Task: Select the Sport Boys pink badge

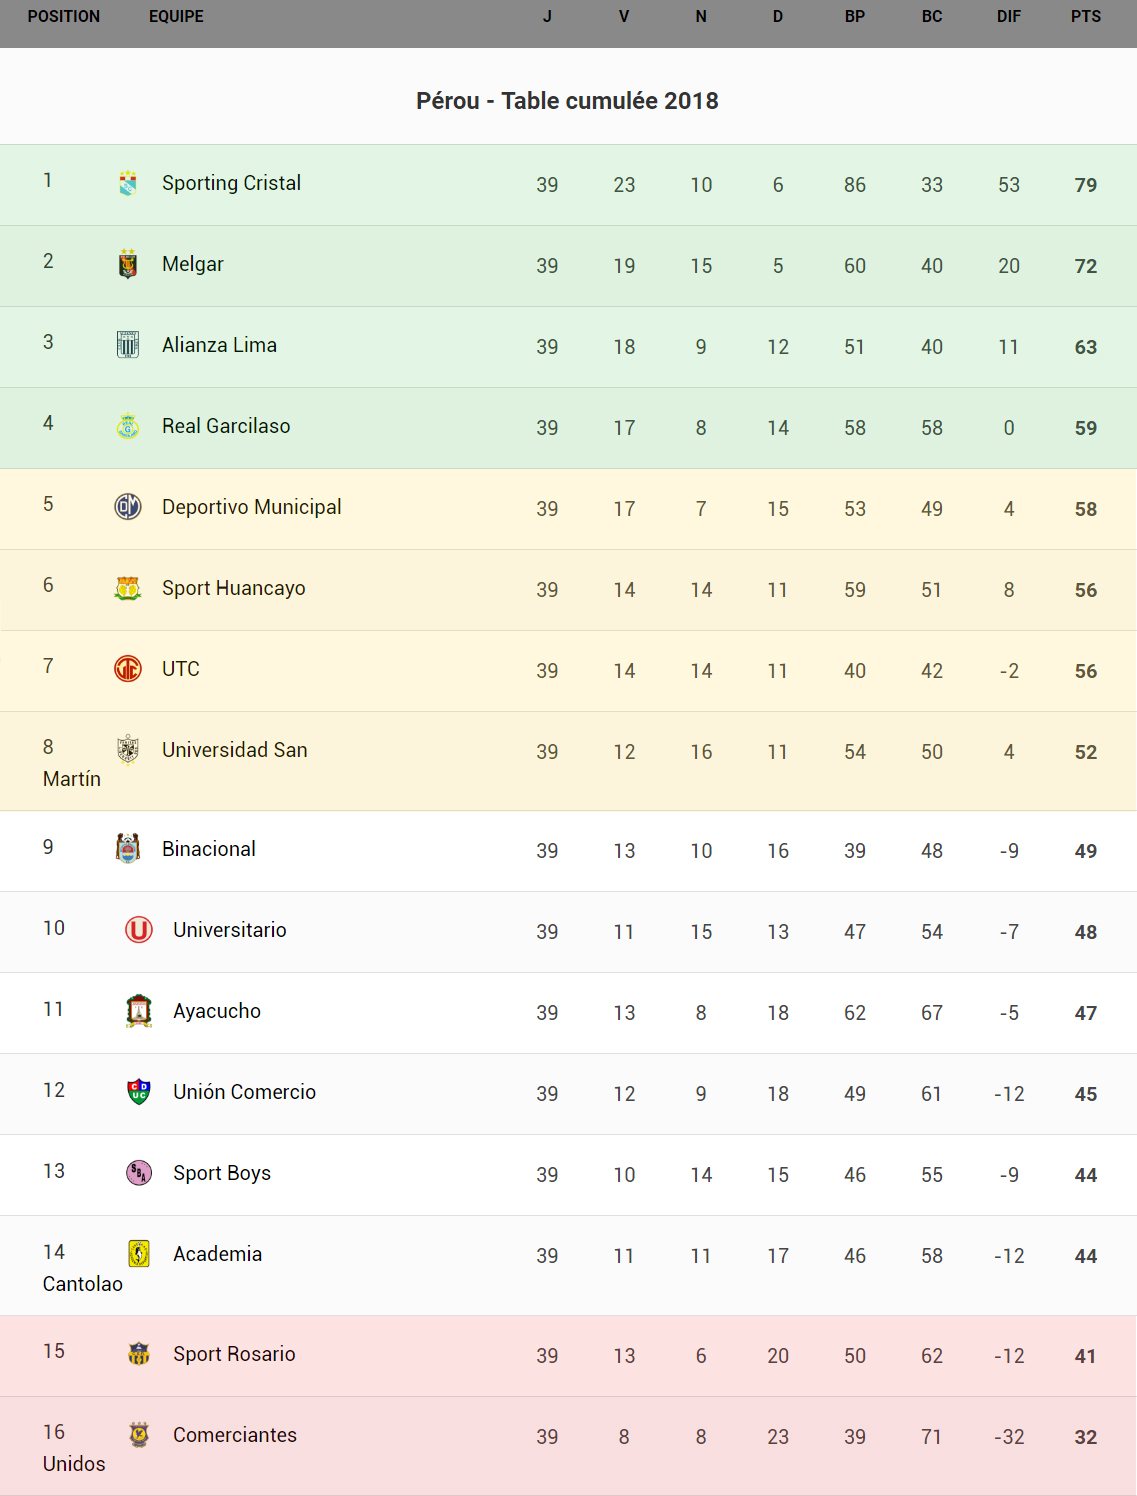Action: (139, 1173)
